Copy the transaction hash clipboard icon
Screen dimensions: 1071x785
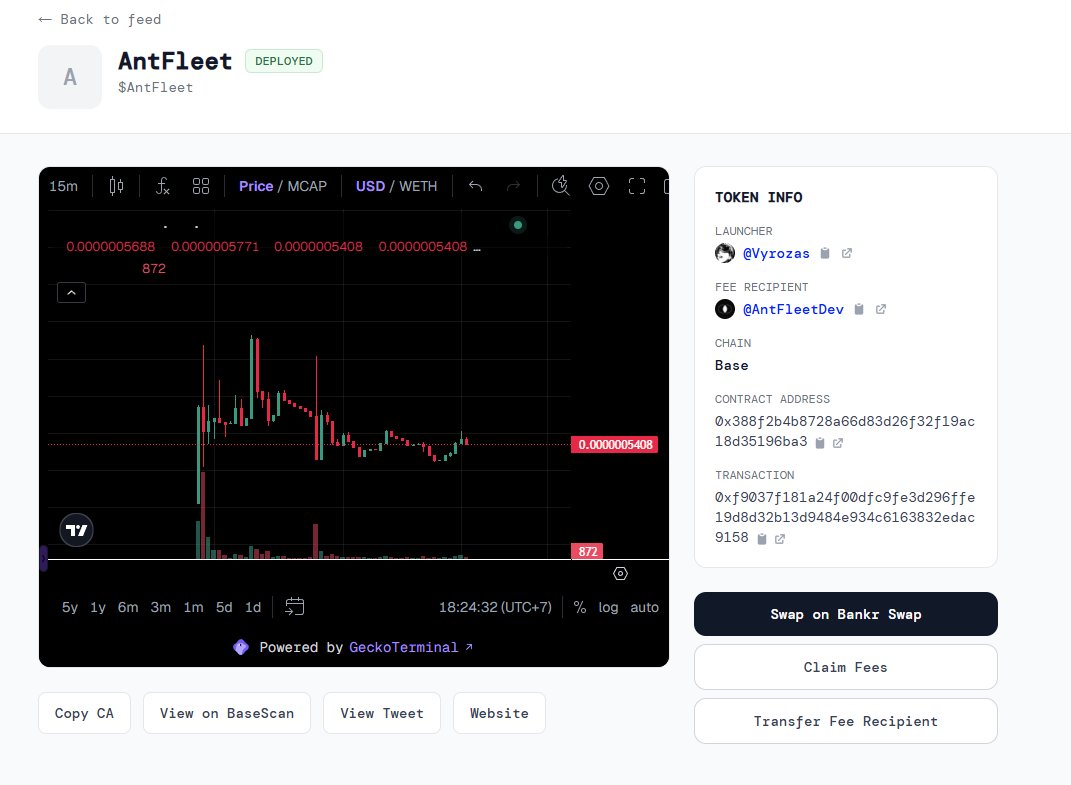click(x=762, y=539)
